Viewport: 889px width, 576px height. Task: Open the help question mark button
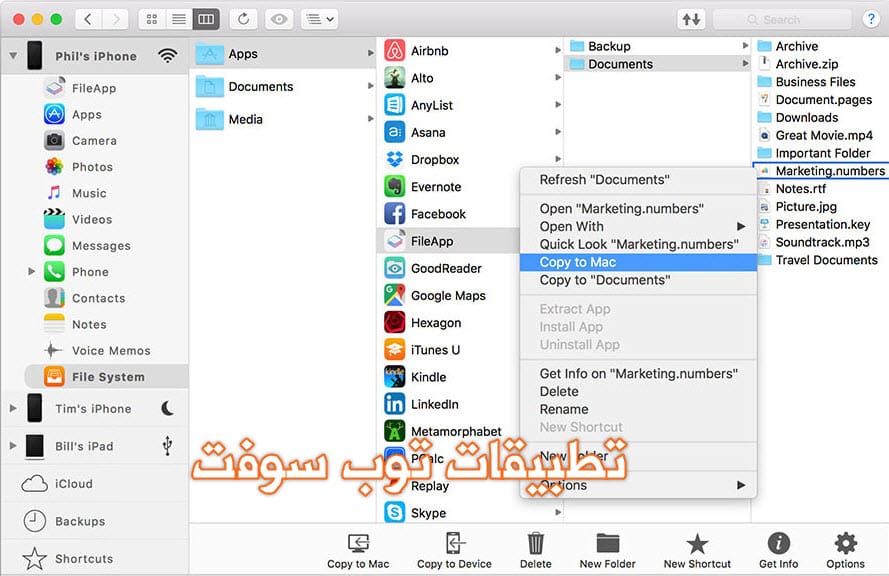point(871,19)
